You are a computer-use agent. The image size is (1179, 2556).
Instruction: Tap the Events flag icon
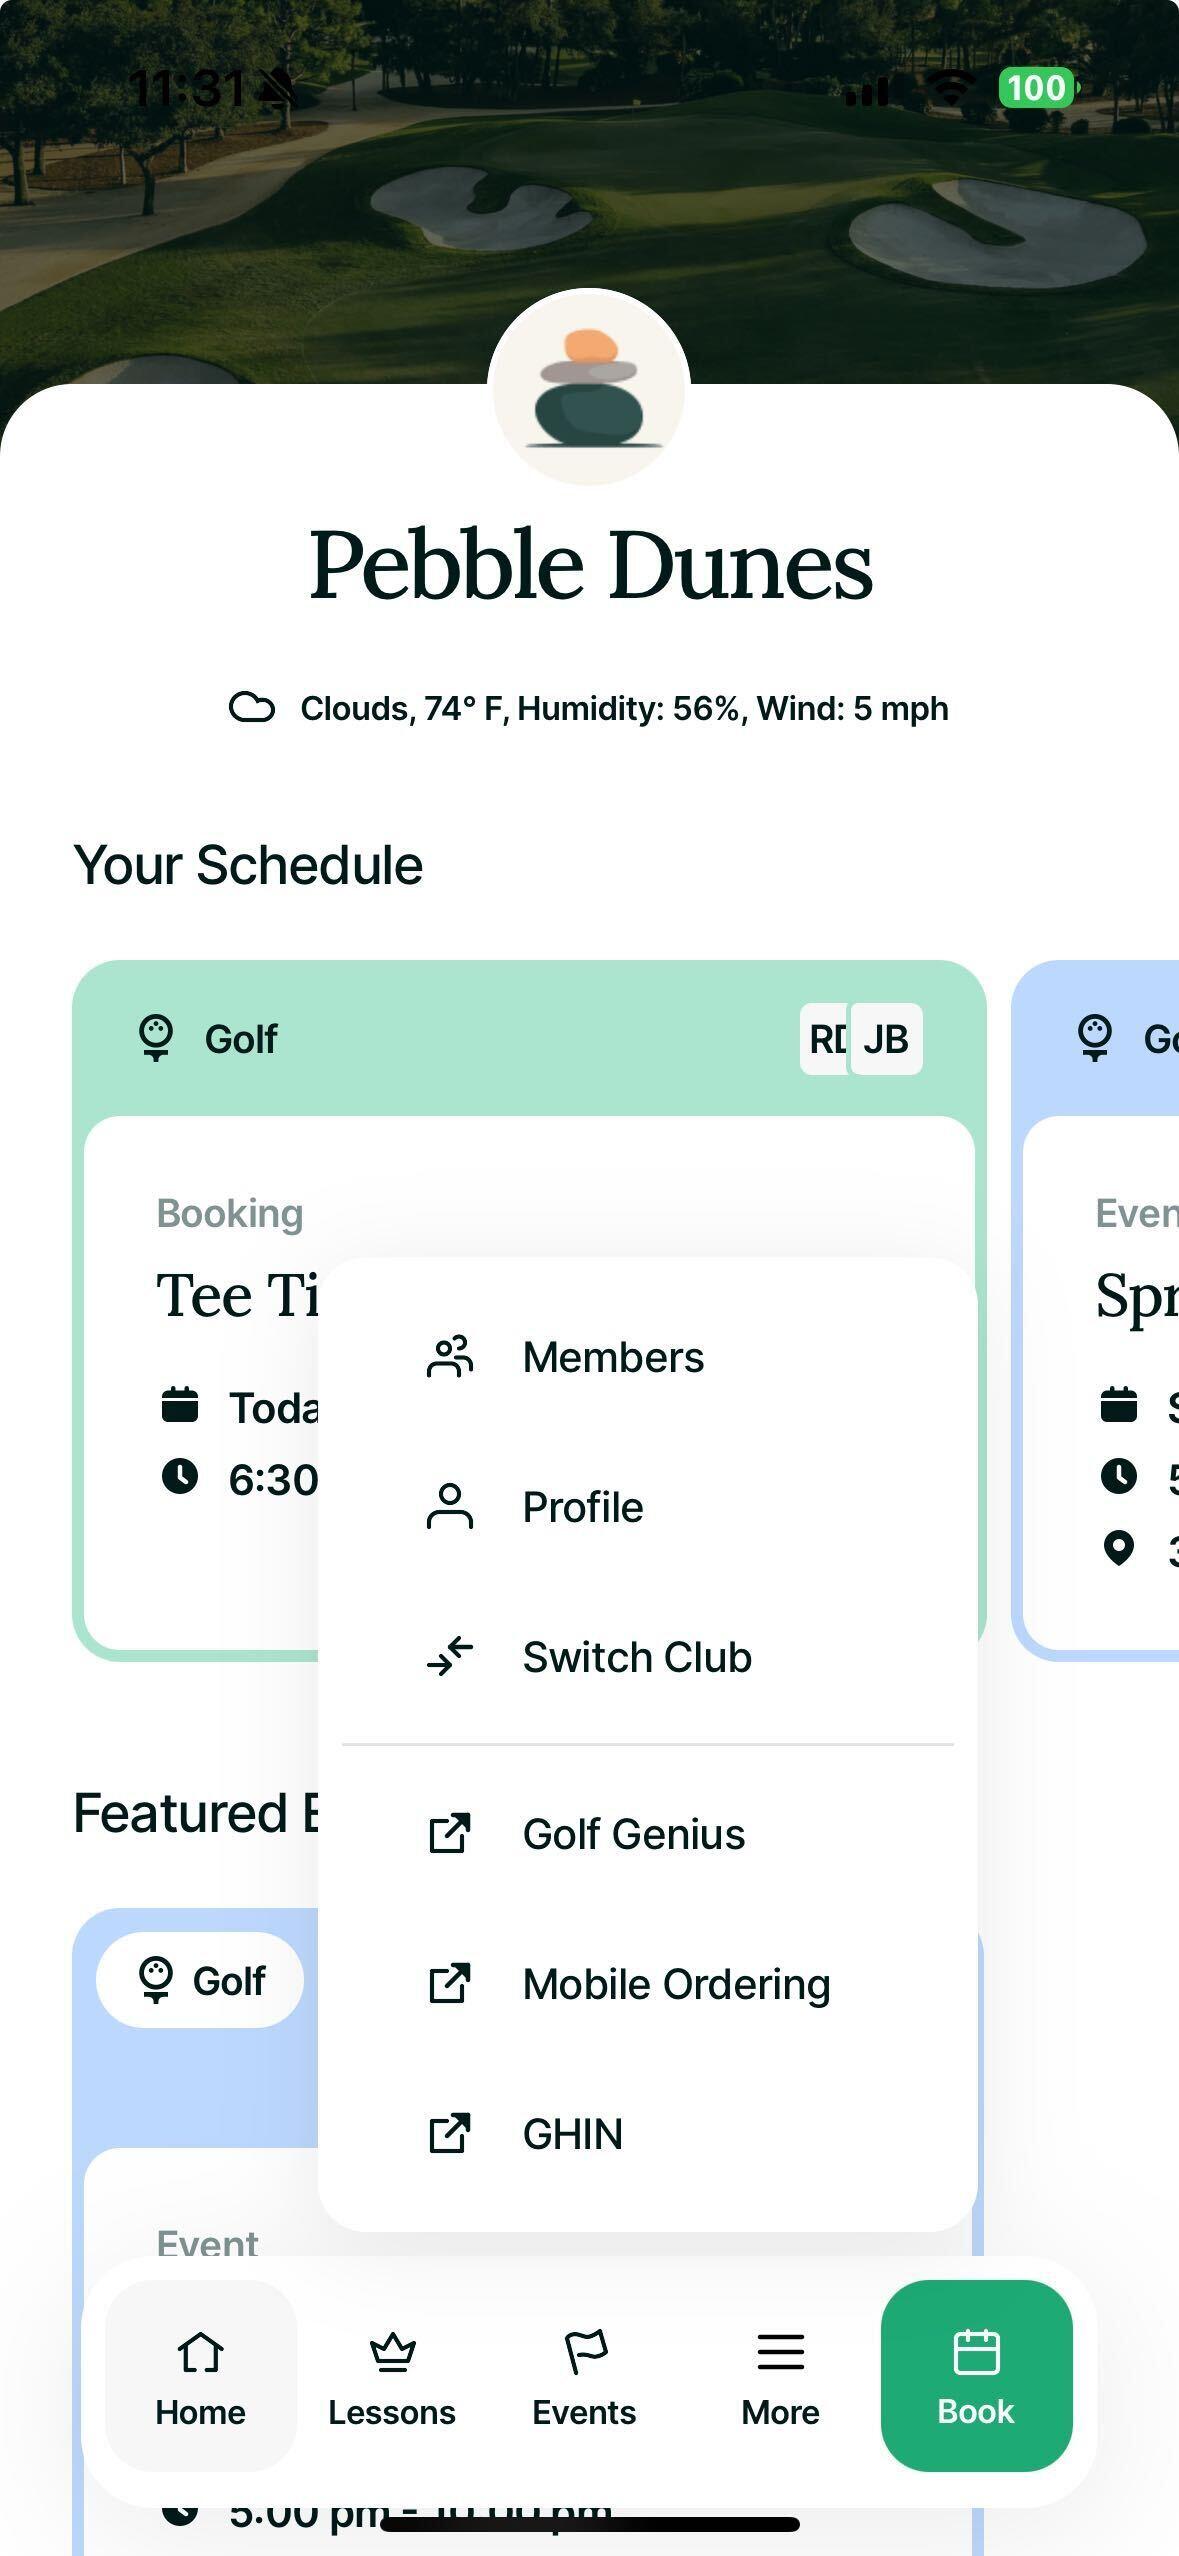[x=585, y=2352]
